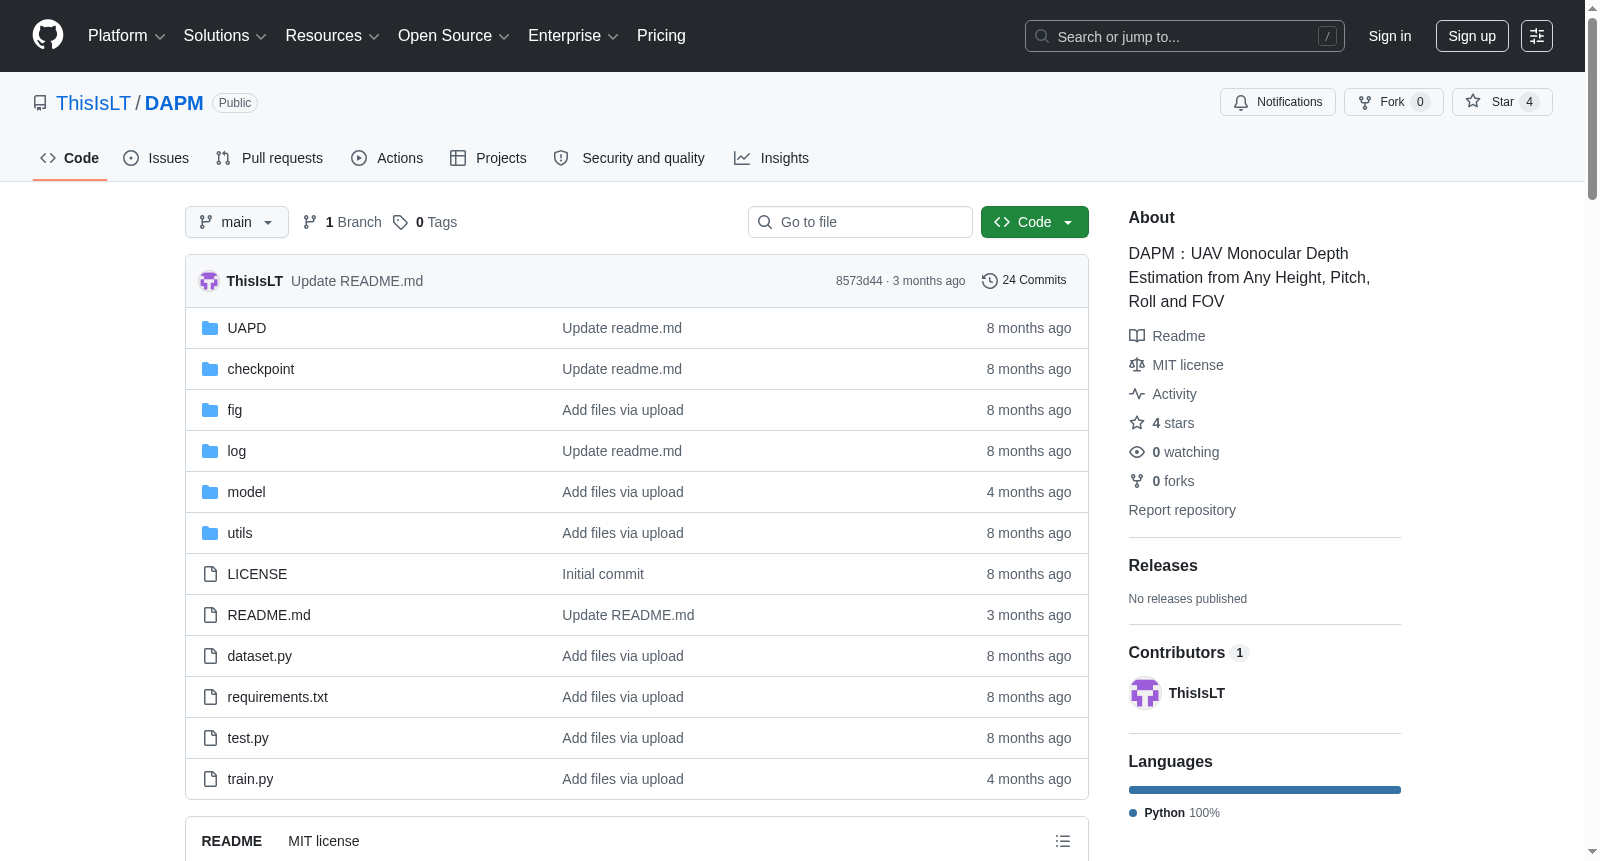The height and width of the screenshot is (861, 1600).
Task: Click the checkpoint folder icon
Action: pos(210,369)
